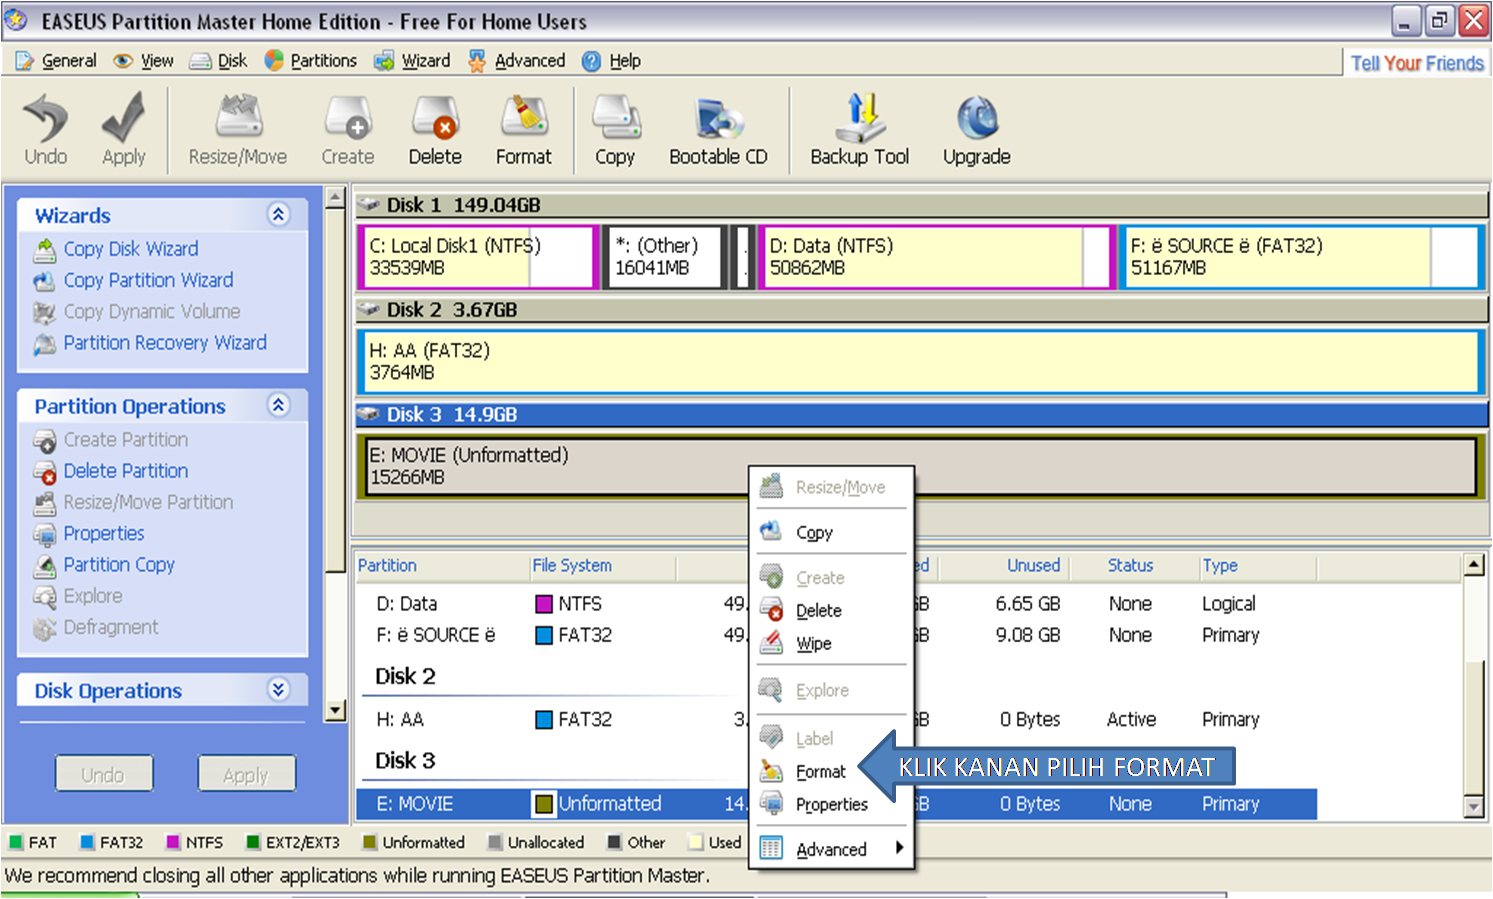
Task: Choose Copy from the context menu
Action: click(832, 533)
